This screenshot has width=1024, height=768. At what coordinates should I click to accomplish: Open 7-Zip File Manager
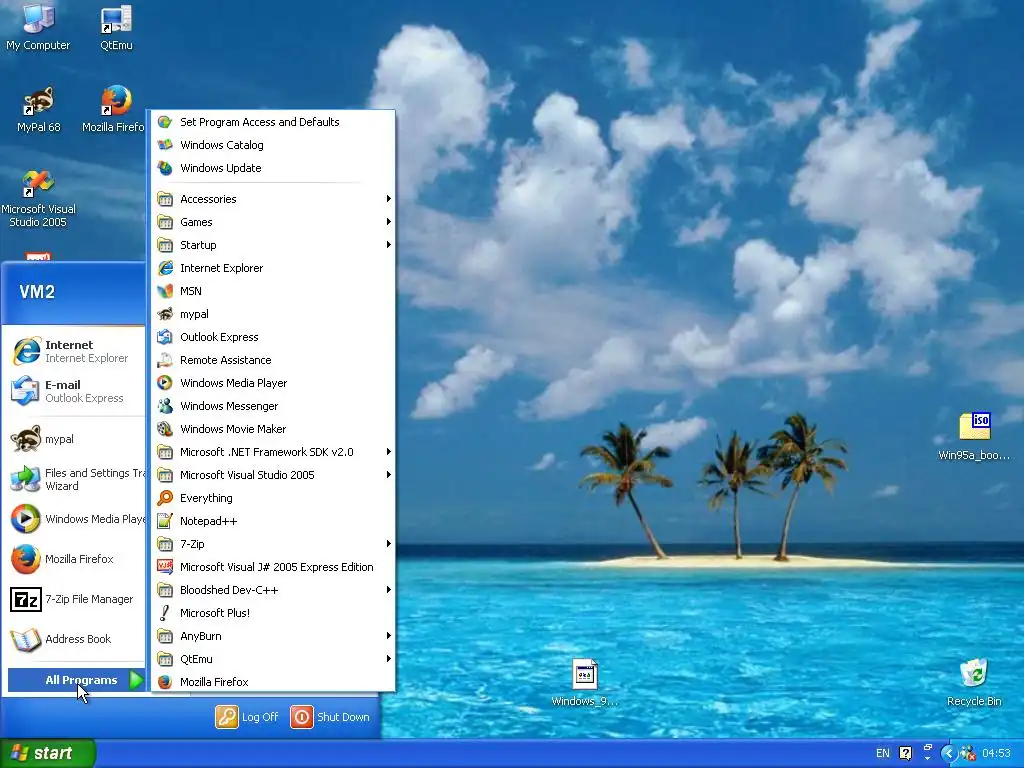(74, 599)
